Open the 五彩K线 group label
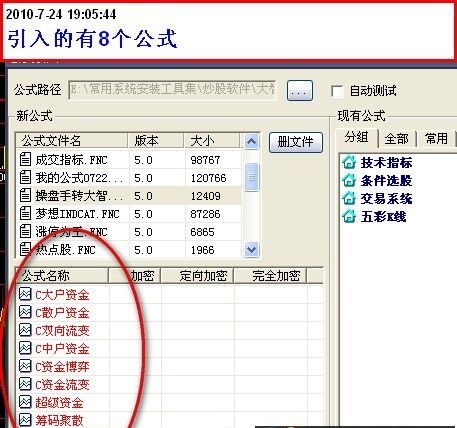Image resolution: width=457 pixels, height=428 pixels. (383, 217)
